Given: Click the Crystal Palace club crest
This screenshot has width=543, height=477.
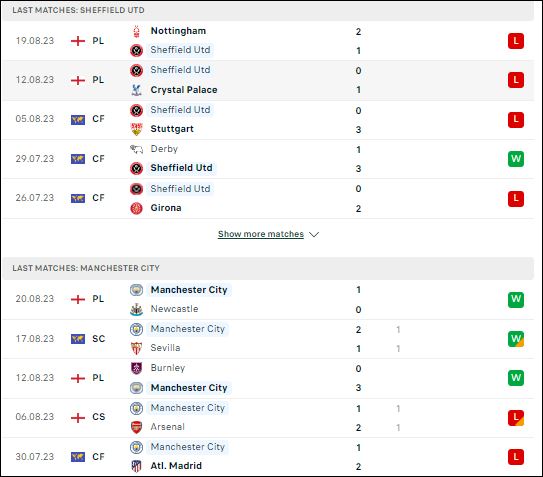Looking at the screenshot, I should 136,90.
